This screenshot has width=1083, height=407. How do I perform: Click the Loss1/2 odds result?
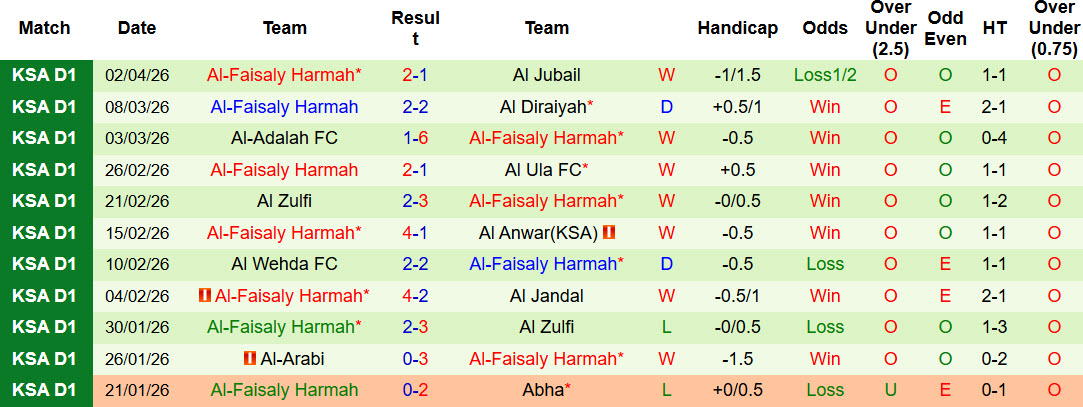[825, 75]
